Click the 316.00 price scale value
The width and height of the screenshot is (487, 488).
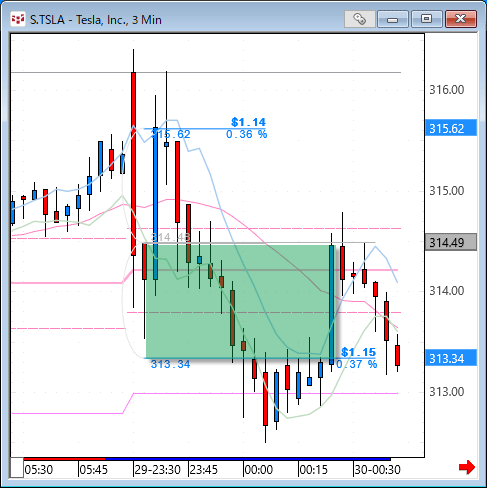pyautogui.click(x=447, y=90)
